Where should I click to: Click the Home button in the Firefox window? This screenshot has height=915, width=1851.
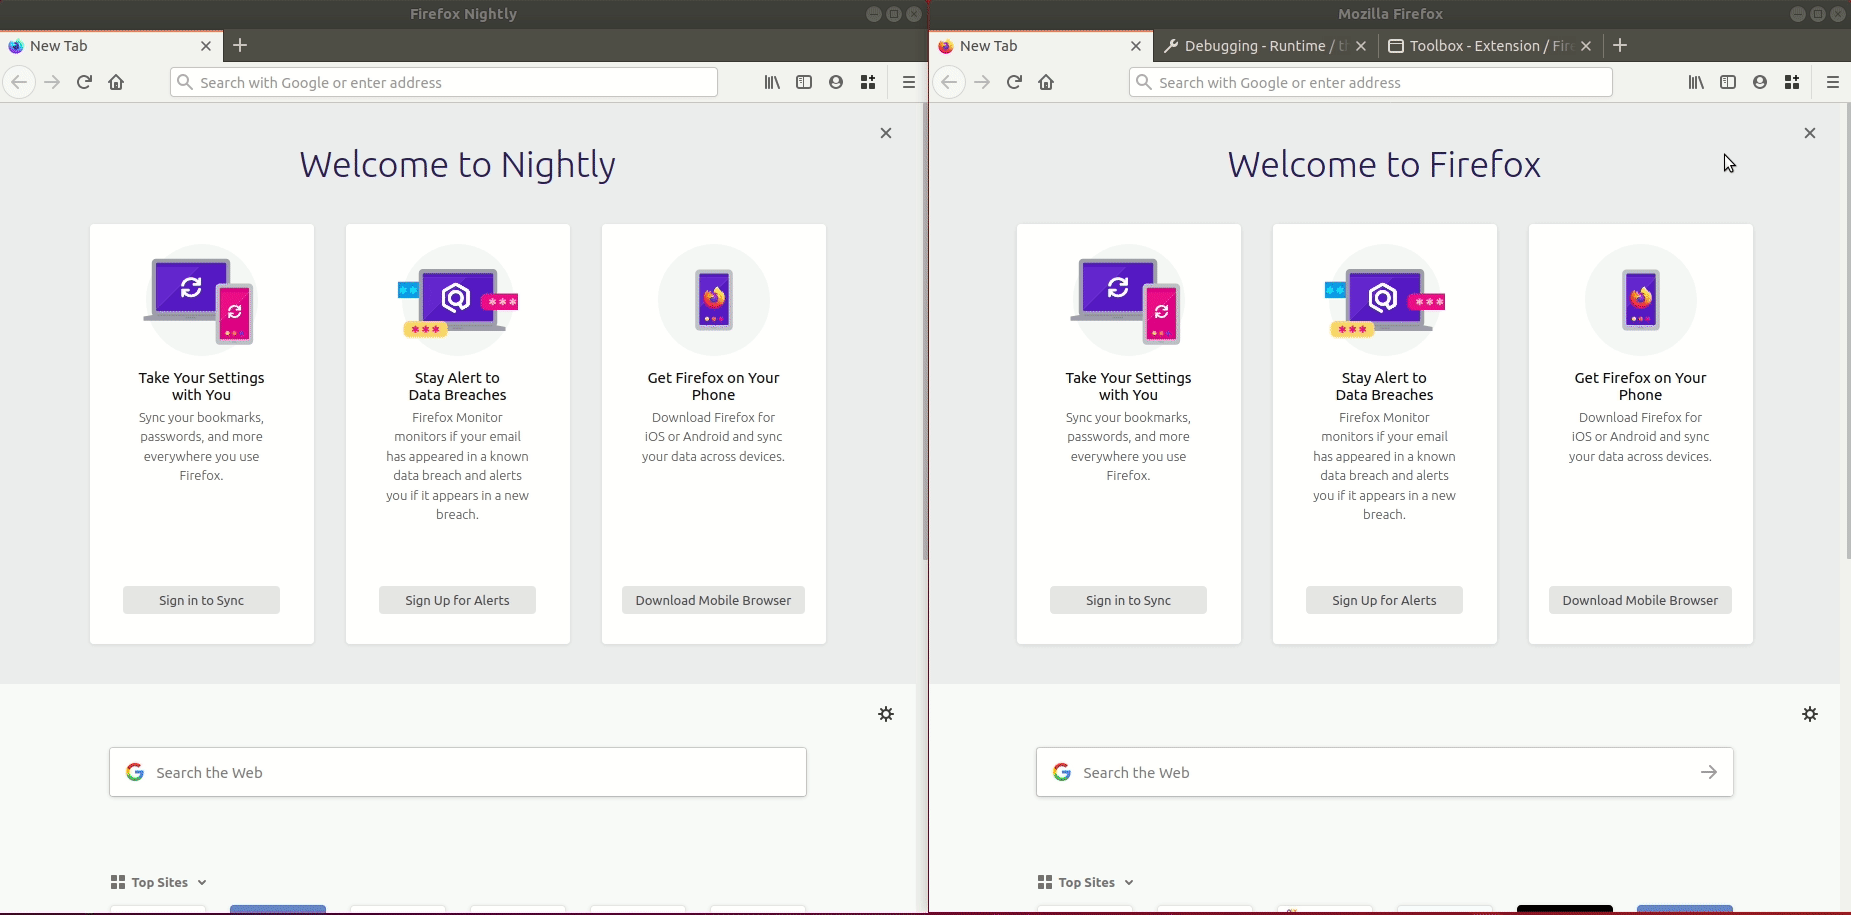(x=1046, y=82)
